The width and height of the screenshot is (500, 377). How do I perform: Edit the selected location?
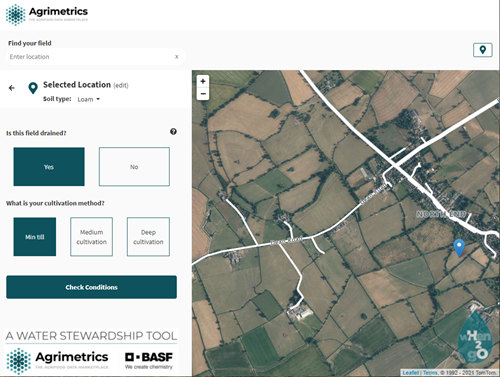121,85
